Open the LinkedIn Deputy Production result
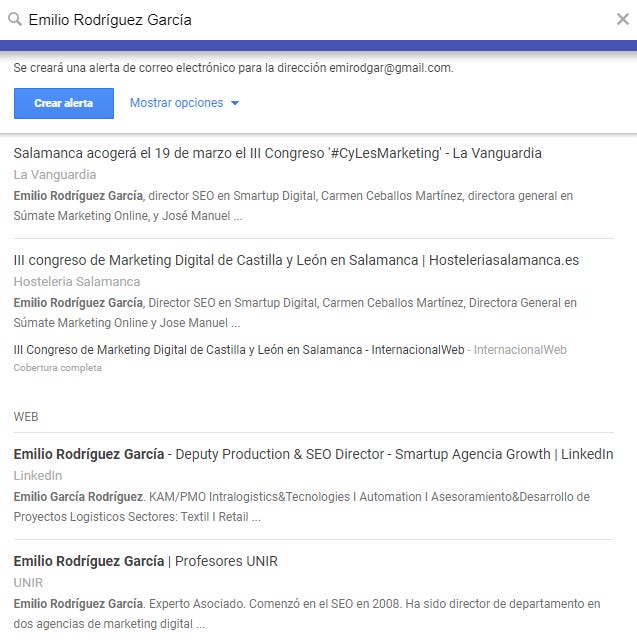 [313, 454]
